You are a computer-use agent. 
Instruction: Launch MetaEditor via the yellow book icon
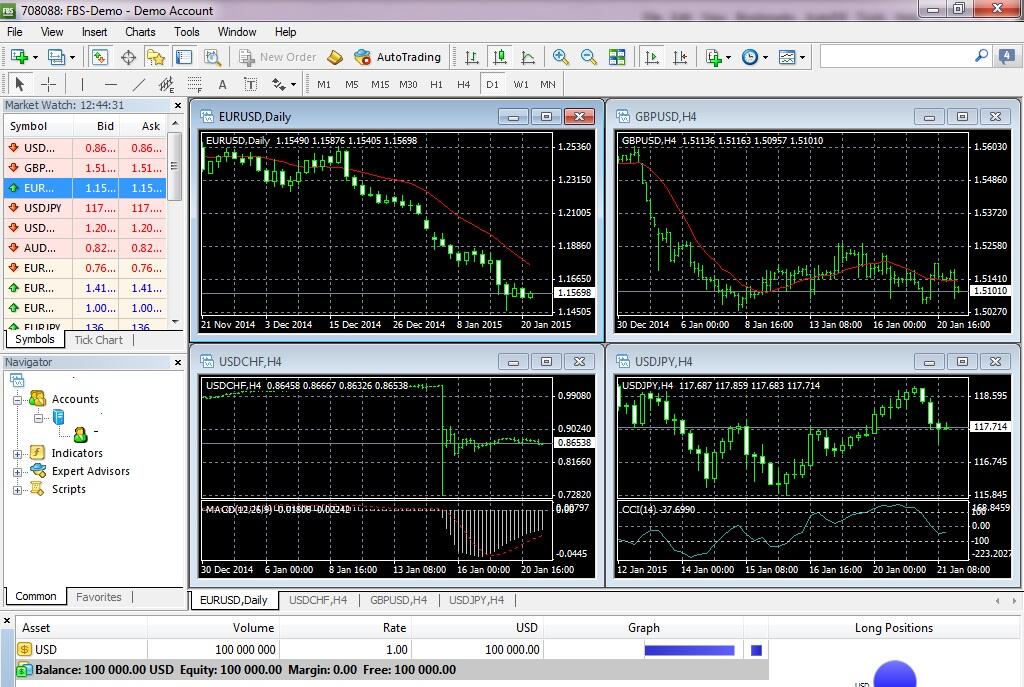click(x=334, y=57)
